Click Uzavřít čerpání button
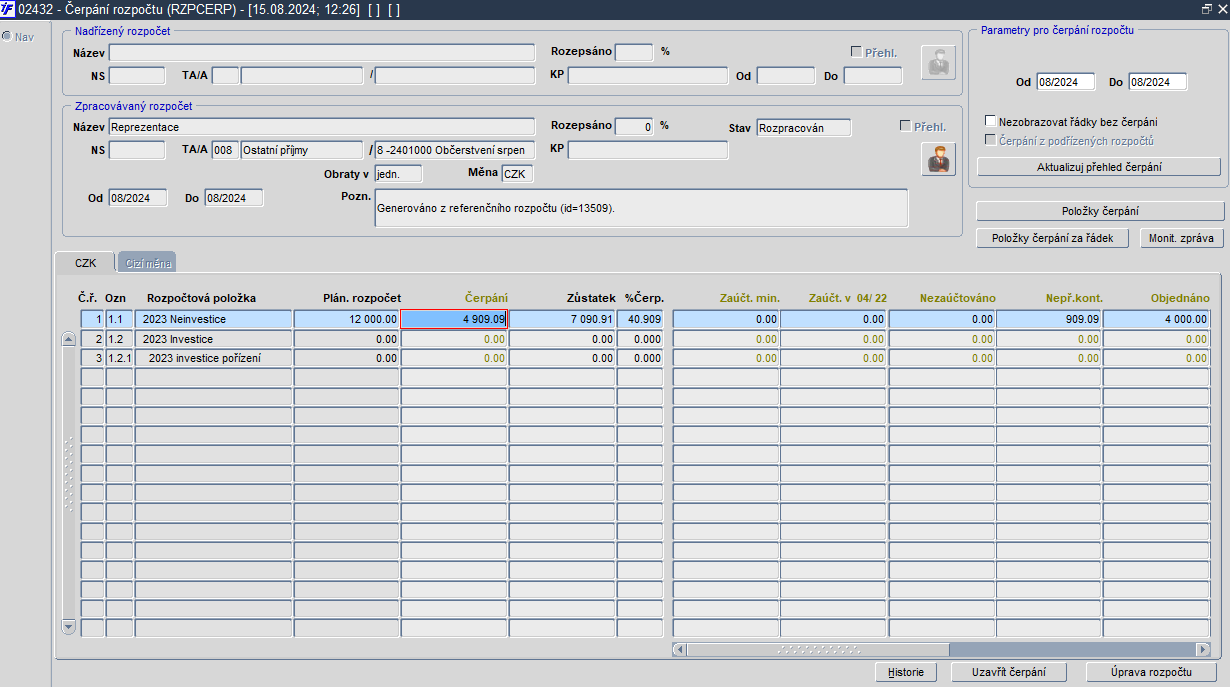The image size is (1230, 687). tap(1009, 672)
